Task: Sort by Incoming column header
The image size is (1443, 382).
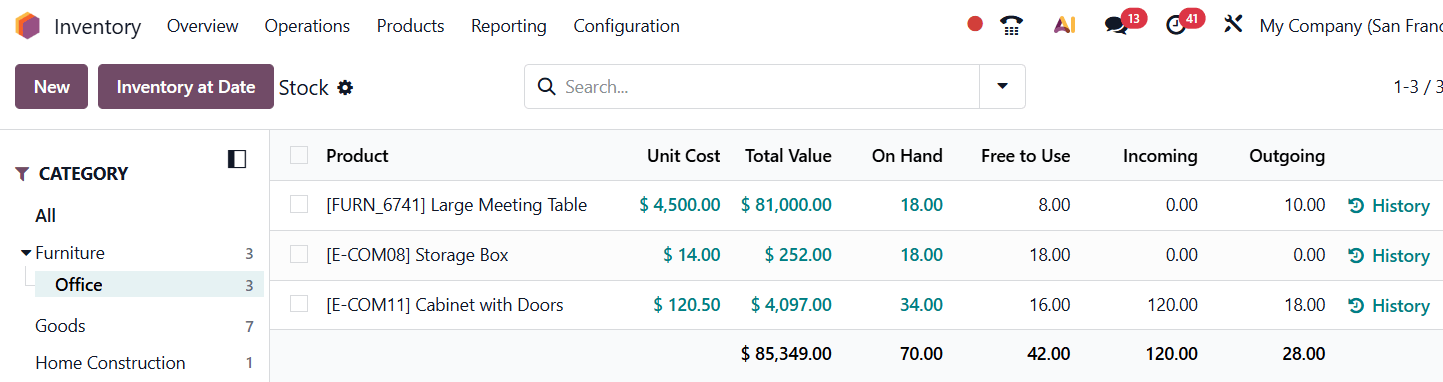Action: pos(1160,156)
